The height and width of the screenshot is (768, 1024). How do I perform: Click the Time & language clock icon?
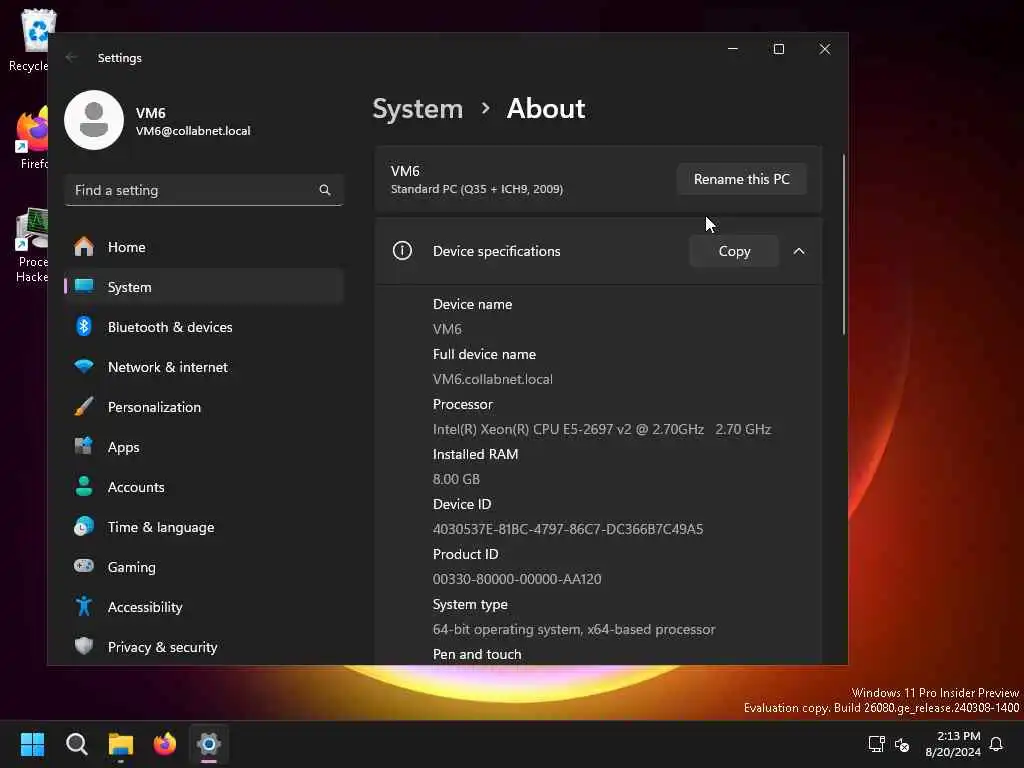pyautogui.click(x=84, y=526)
